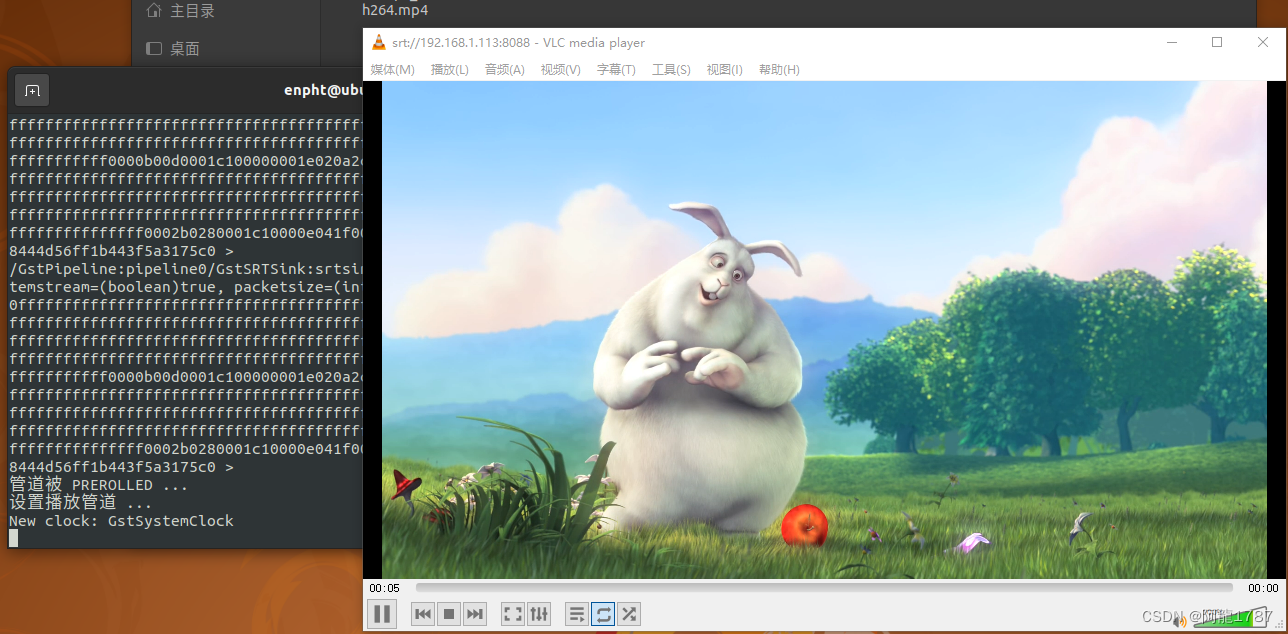Click the Big Buck Bunny video area

pyautogui.click(x=825, y=330)
